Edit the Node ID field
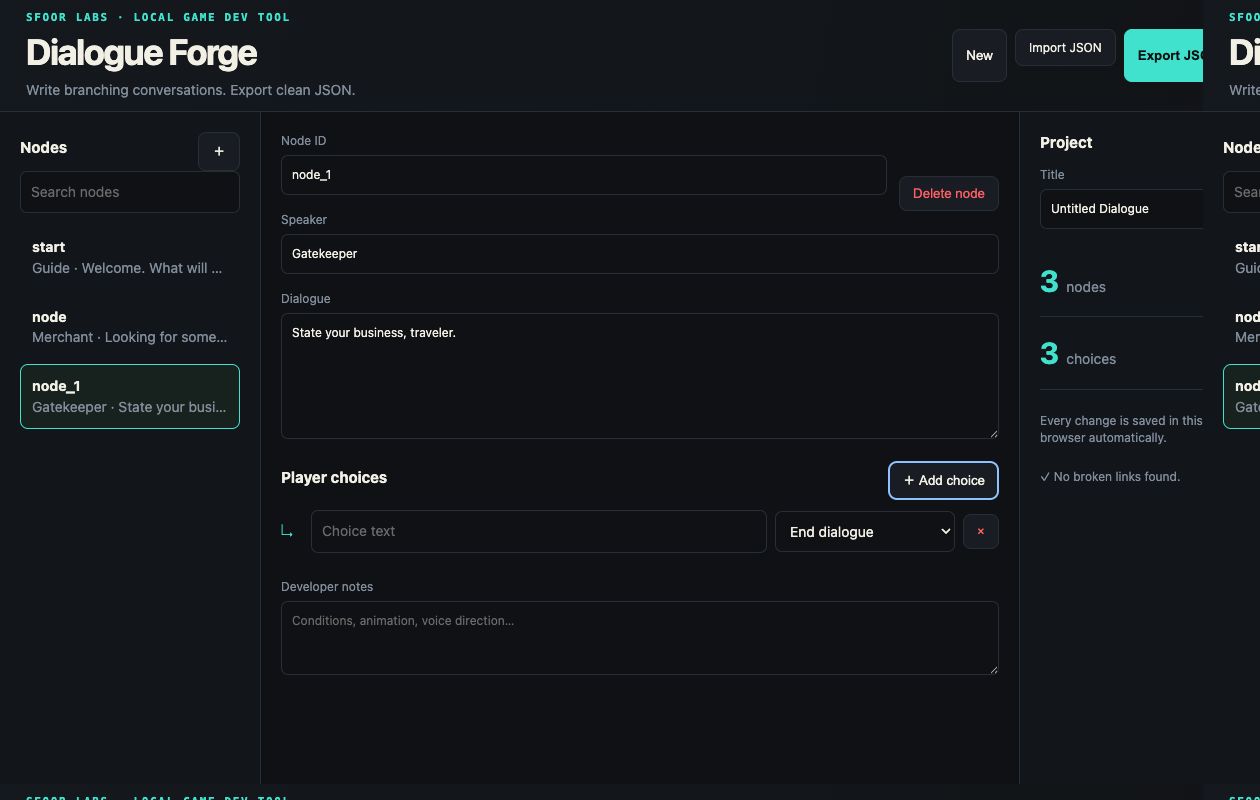 [584, 175]
